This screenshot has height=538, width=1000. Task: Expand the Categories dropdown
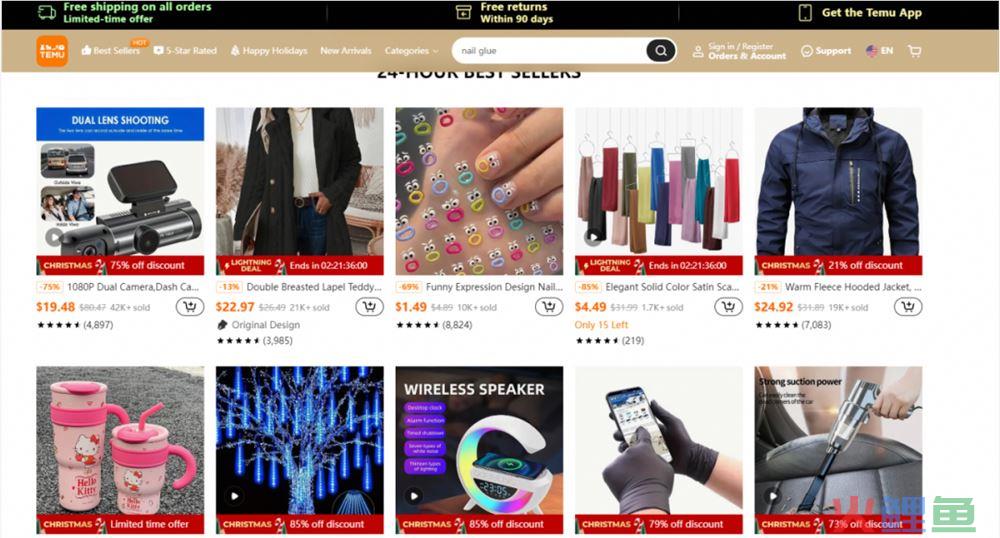pyautogui.click(x=411, y=51)
